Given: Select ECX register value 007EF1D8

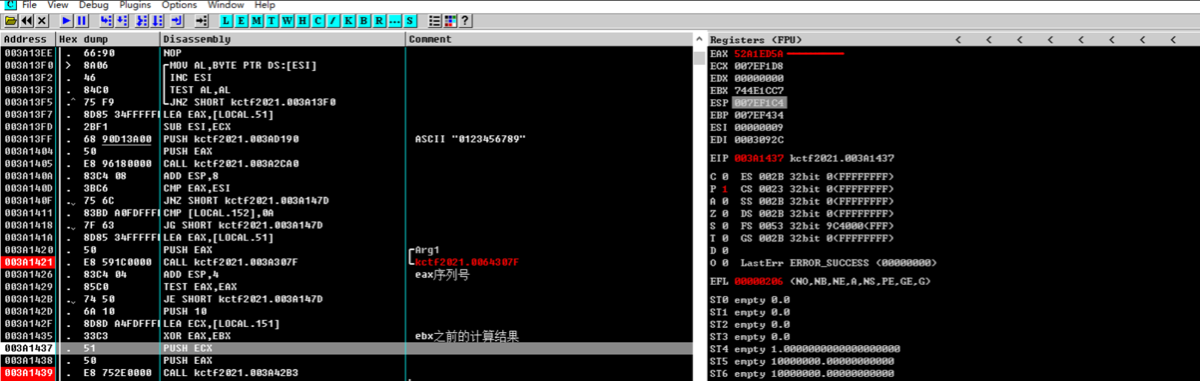Looking at the screenshot, I should point(758,65).
